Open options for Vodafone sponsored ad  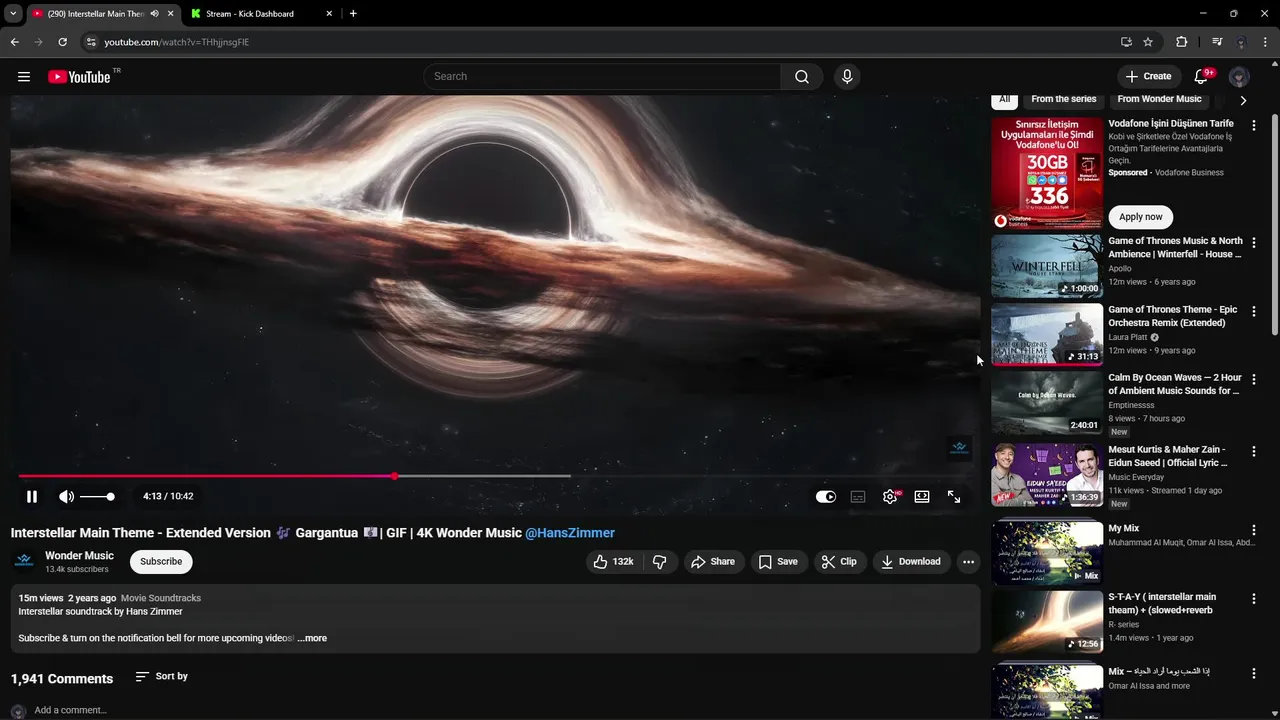pyautogui.click(x=1254, y=126)
